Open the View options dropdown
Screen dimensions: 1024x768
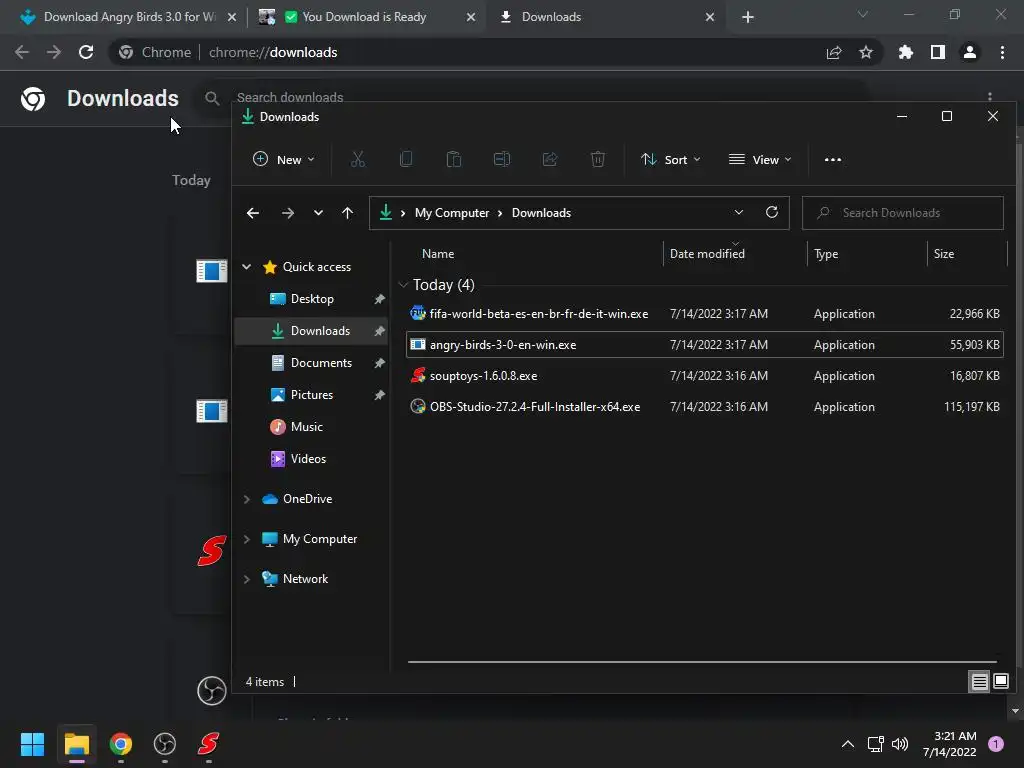point(760,159)
